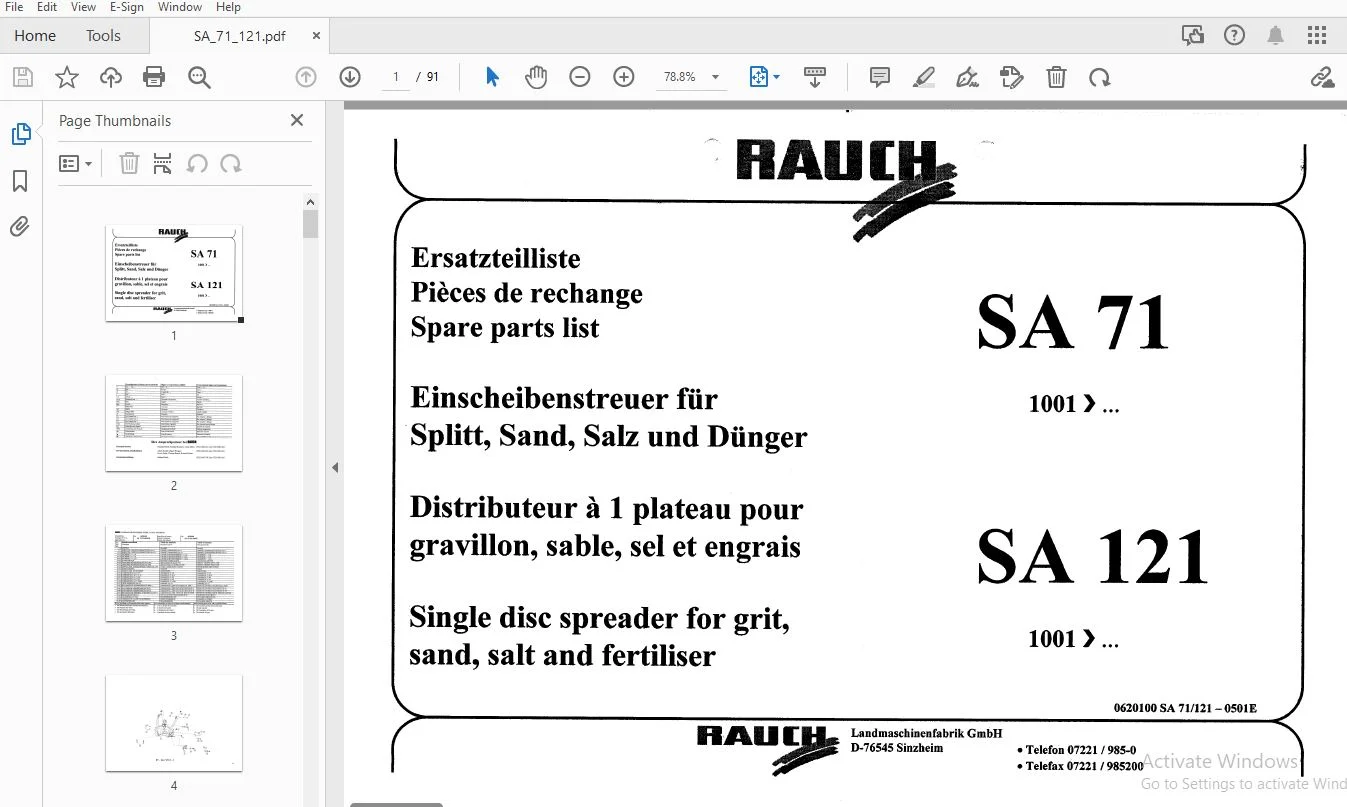
Task: Click the thumbnails panel scrollbar
Action: click(311, 223)
